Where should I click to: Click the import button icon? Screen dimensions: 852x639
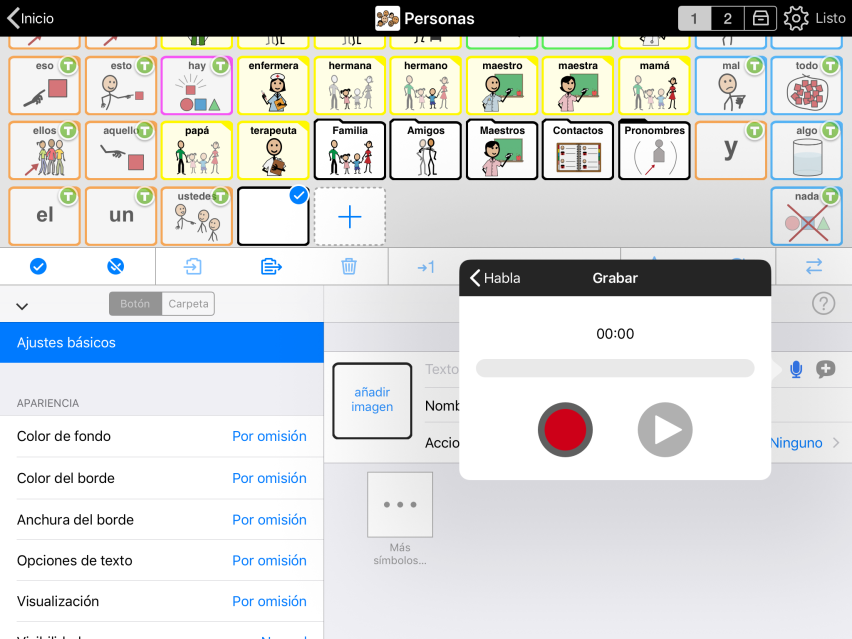[193, 266]
